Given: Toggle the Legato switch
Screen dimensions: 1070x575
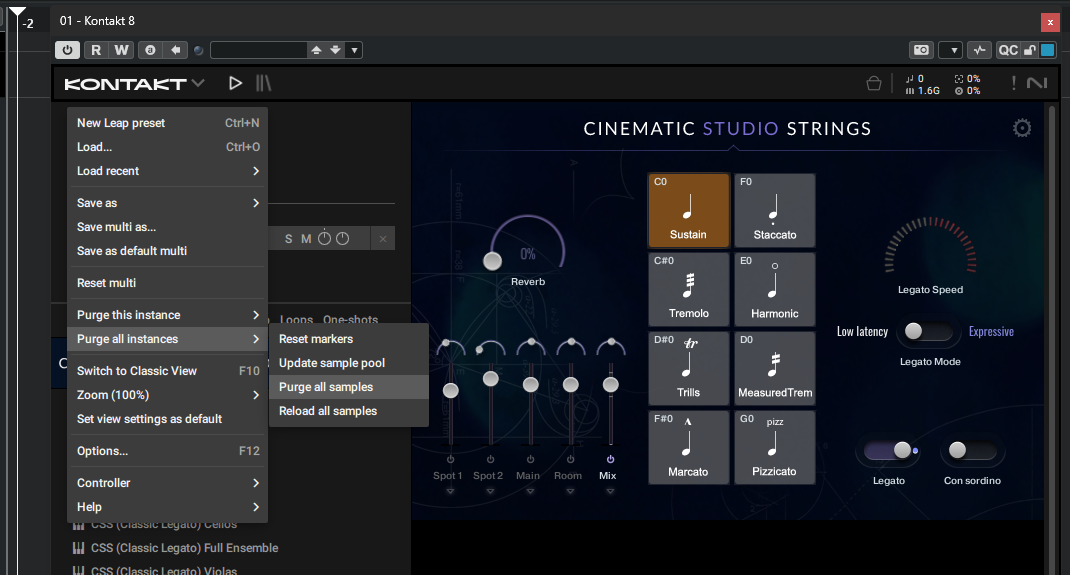Looking at the screenshot, I should click(888, 451).
